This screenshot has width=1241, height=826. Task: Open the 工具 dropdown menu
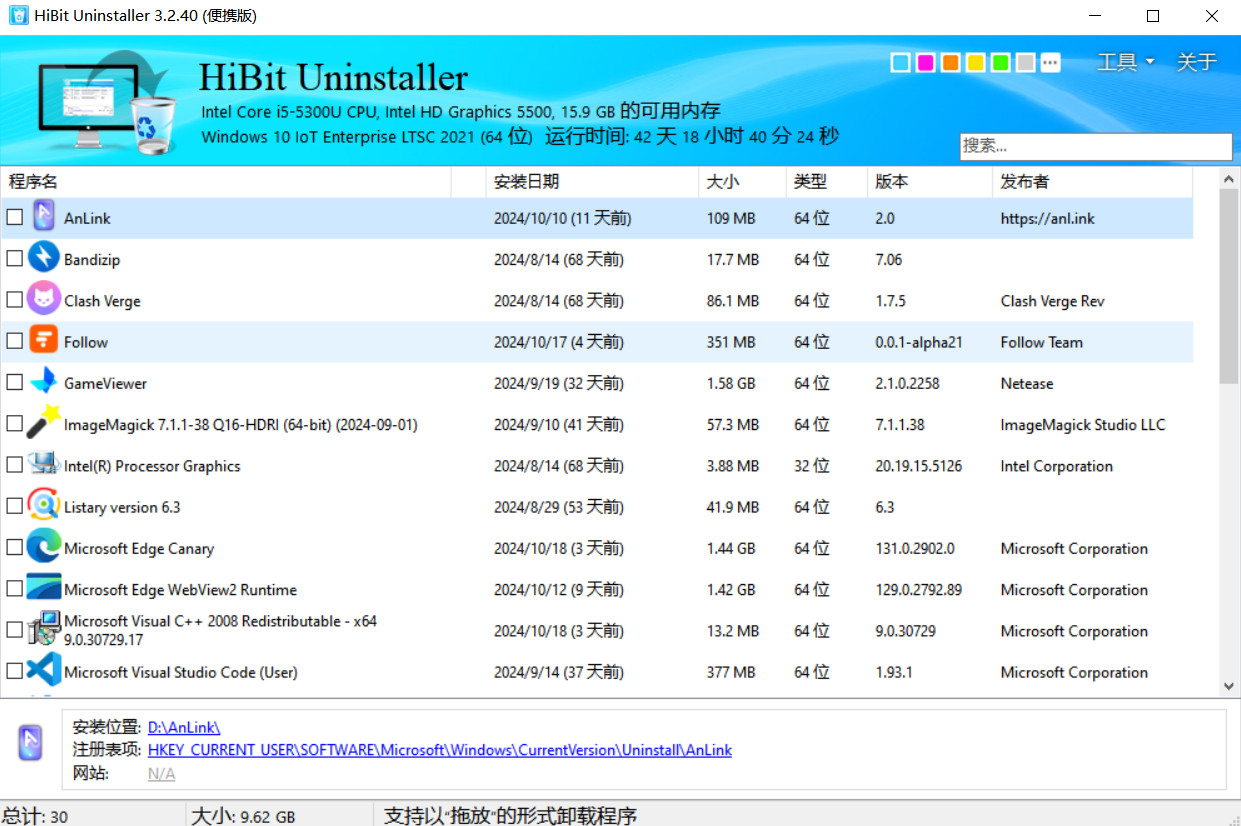tap(1126, 62)
